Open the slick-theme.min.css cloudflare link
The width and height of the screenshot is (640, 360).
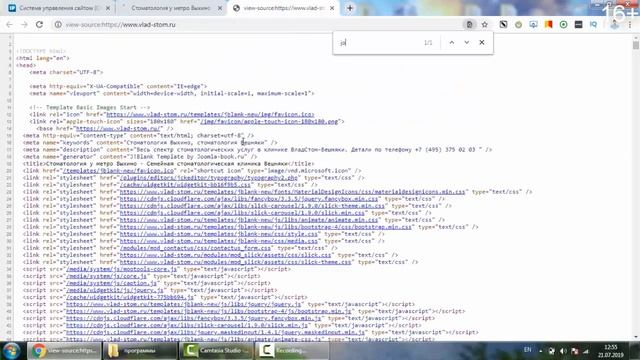(252, 206)
